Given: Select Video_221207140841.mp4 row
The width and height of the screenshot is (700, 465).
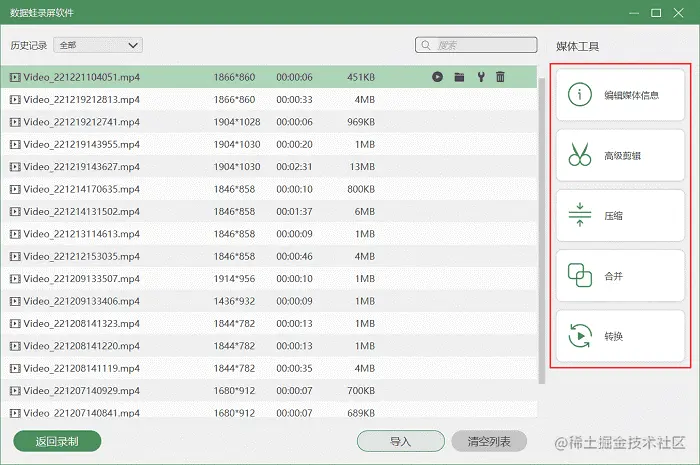Looking at the screenshot, I should [269, 411].
